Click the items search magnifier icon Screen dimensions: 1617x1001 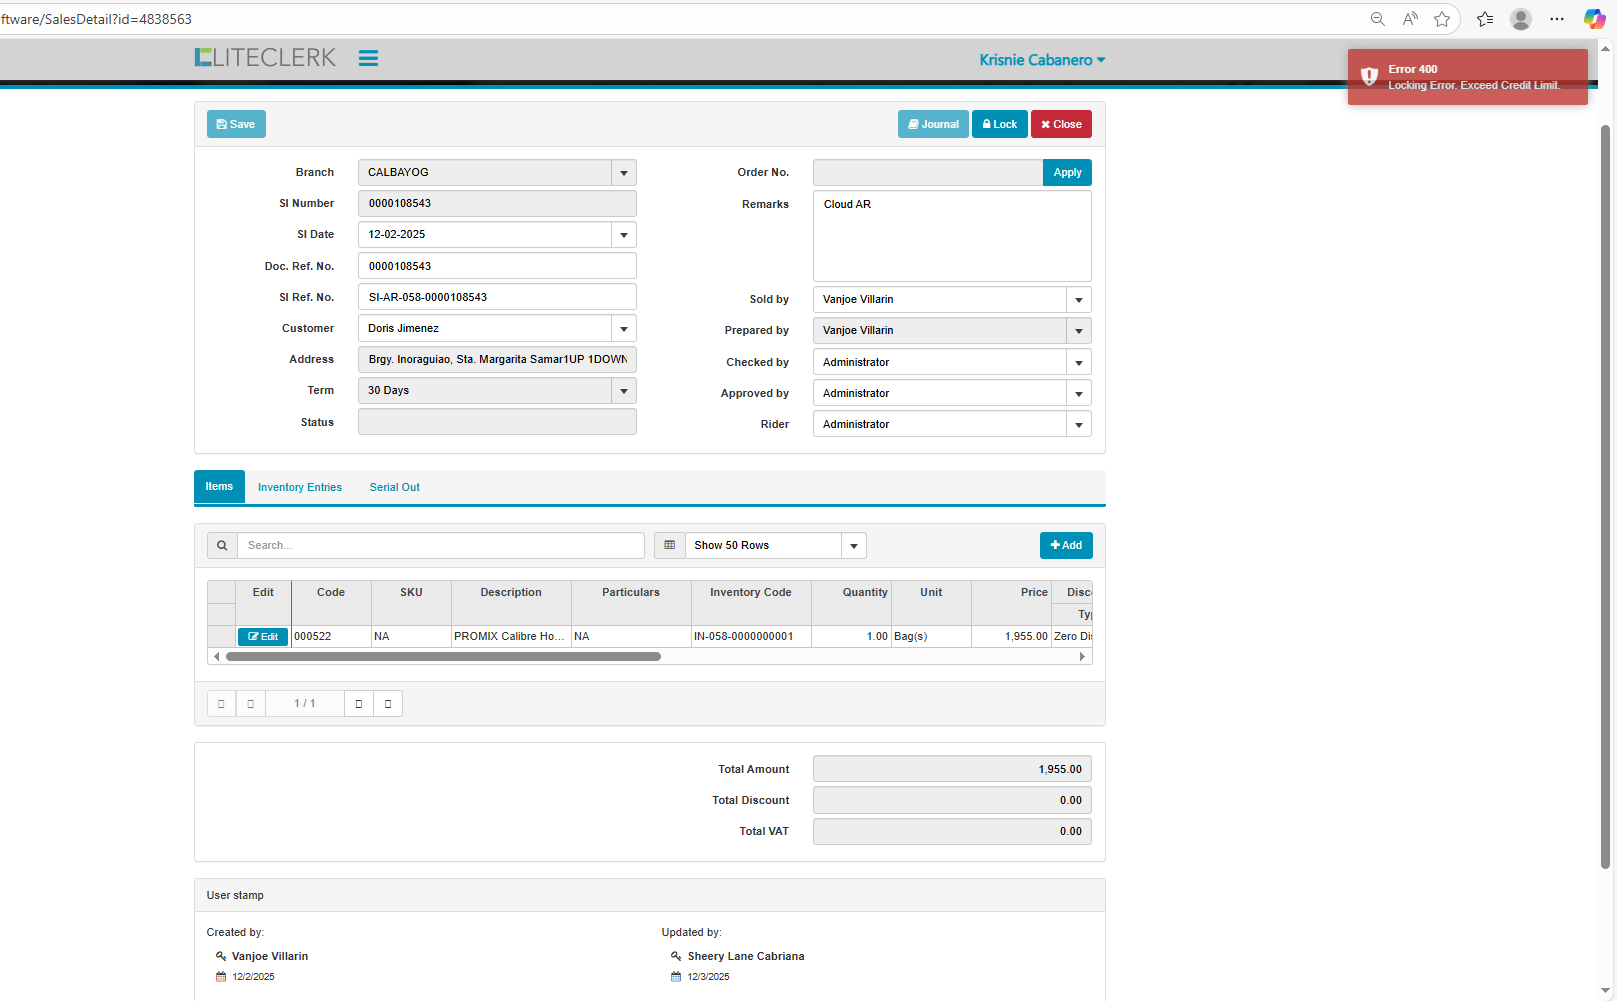222,546
